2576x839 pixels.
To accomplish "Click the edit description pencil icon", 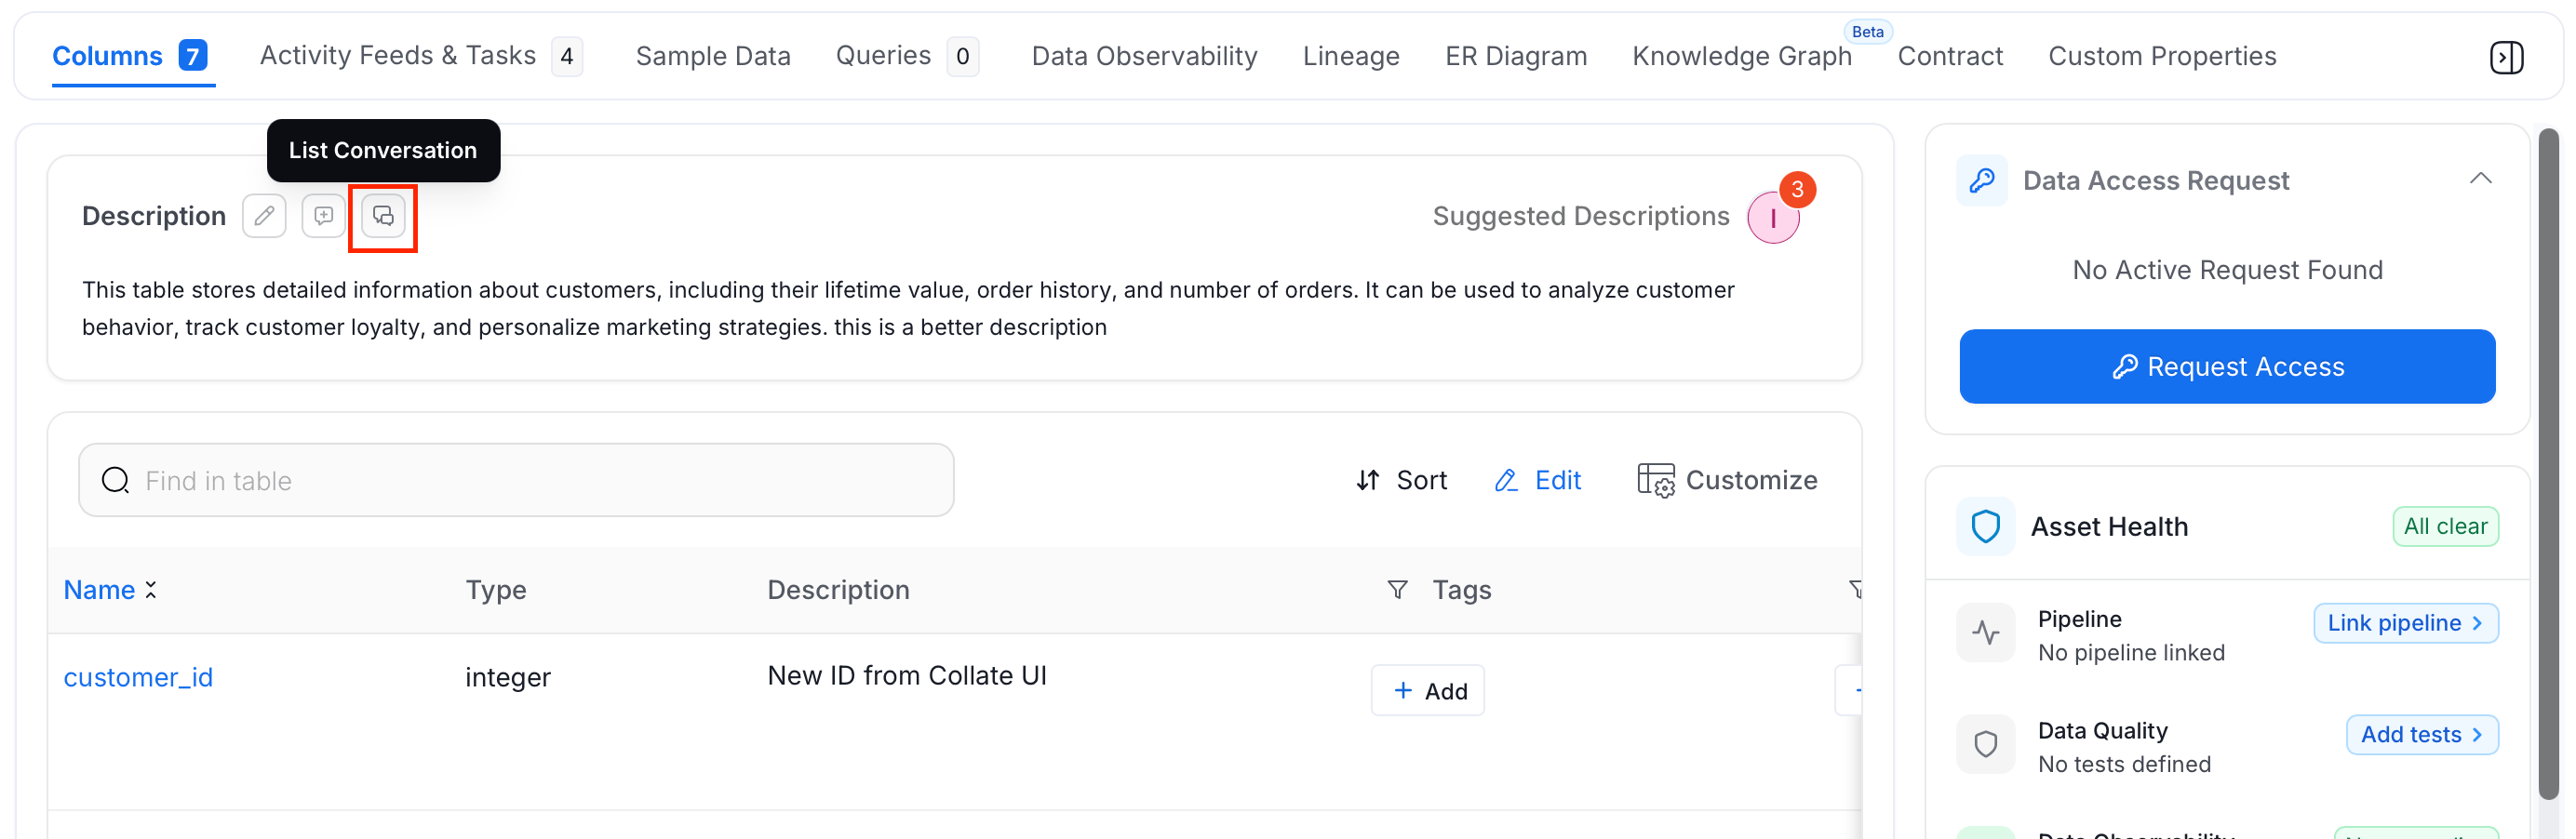I will pos(264,216).
